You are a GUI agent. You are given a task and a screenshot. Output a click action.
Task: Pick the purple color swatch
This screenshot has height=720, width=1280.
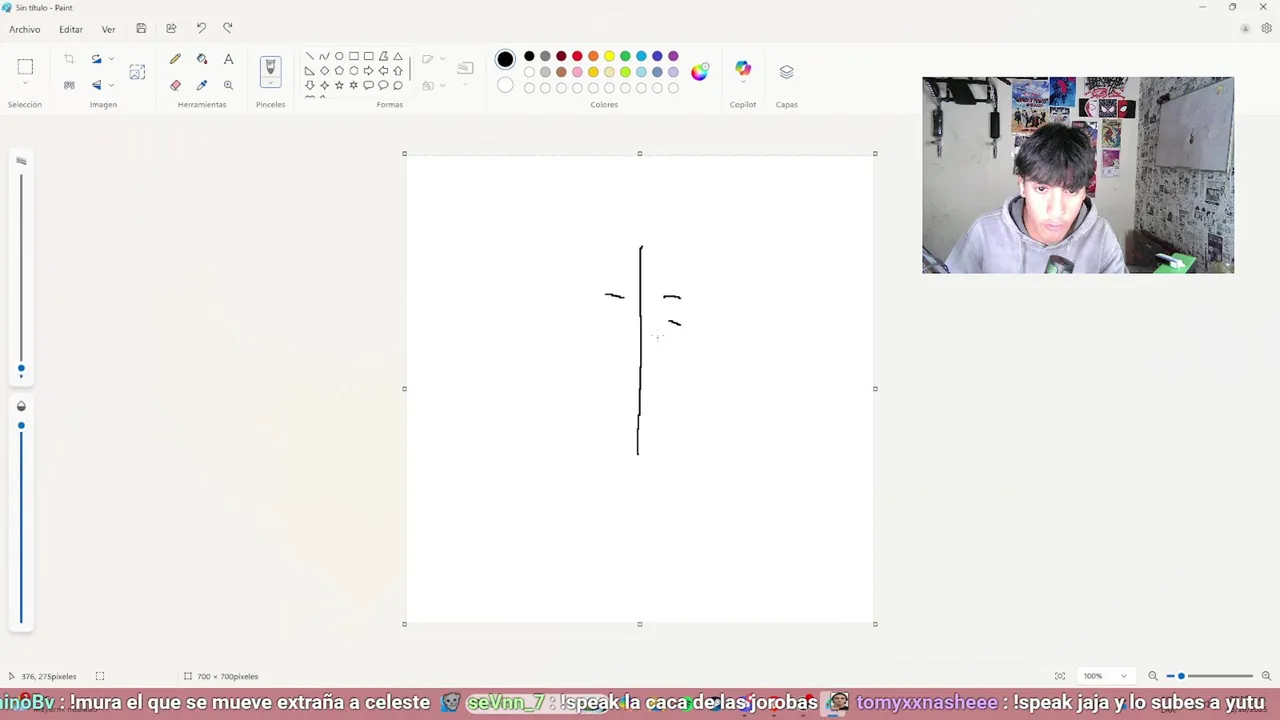pyautogui.click(x=673, y=56)
